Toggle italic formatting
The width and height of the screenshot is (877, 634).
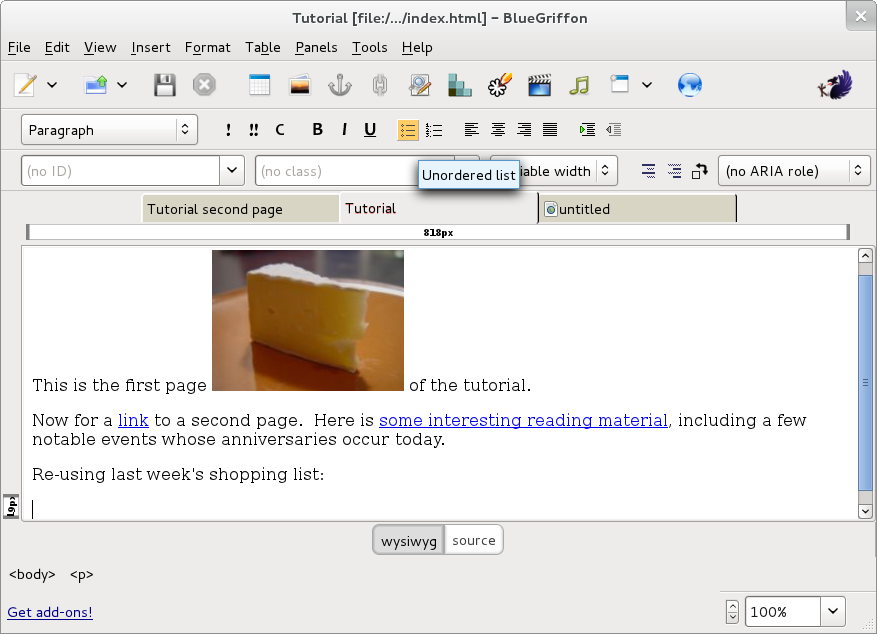(344, 130)
